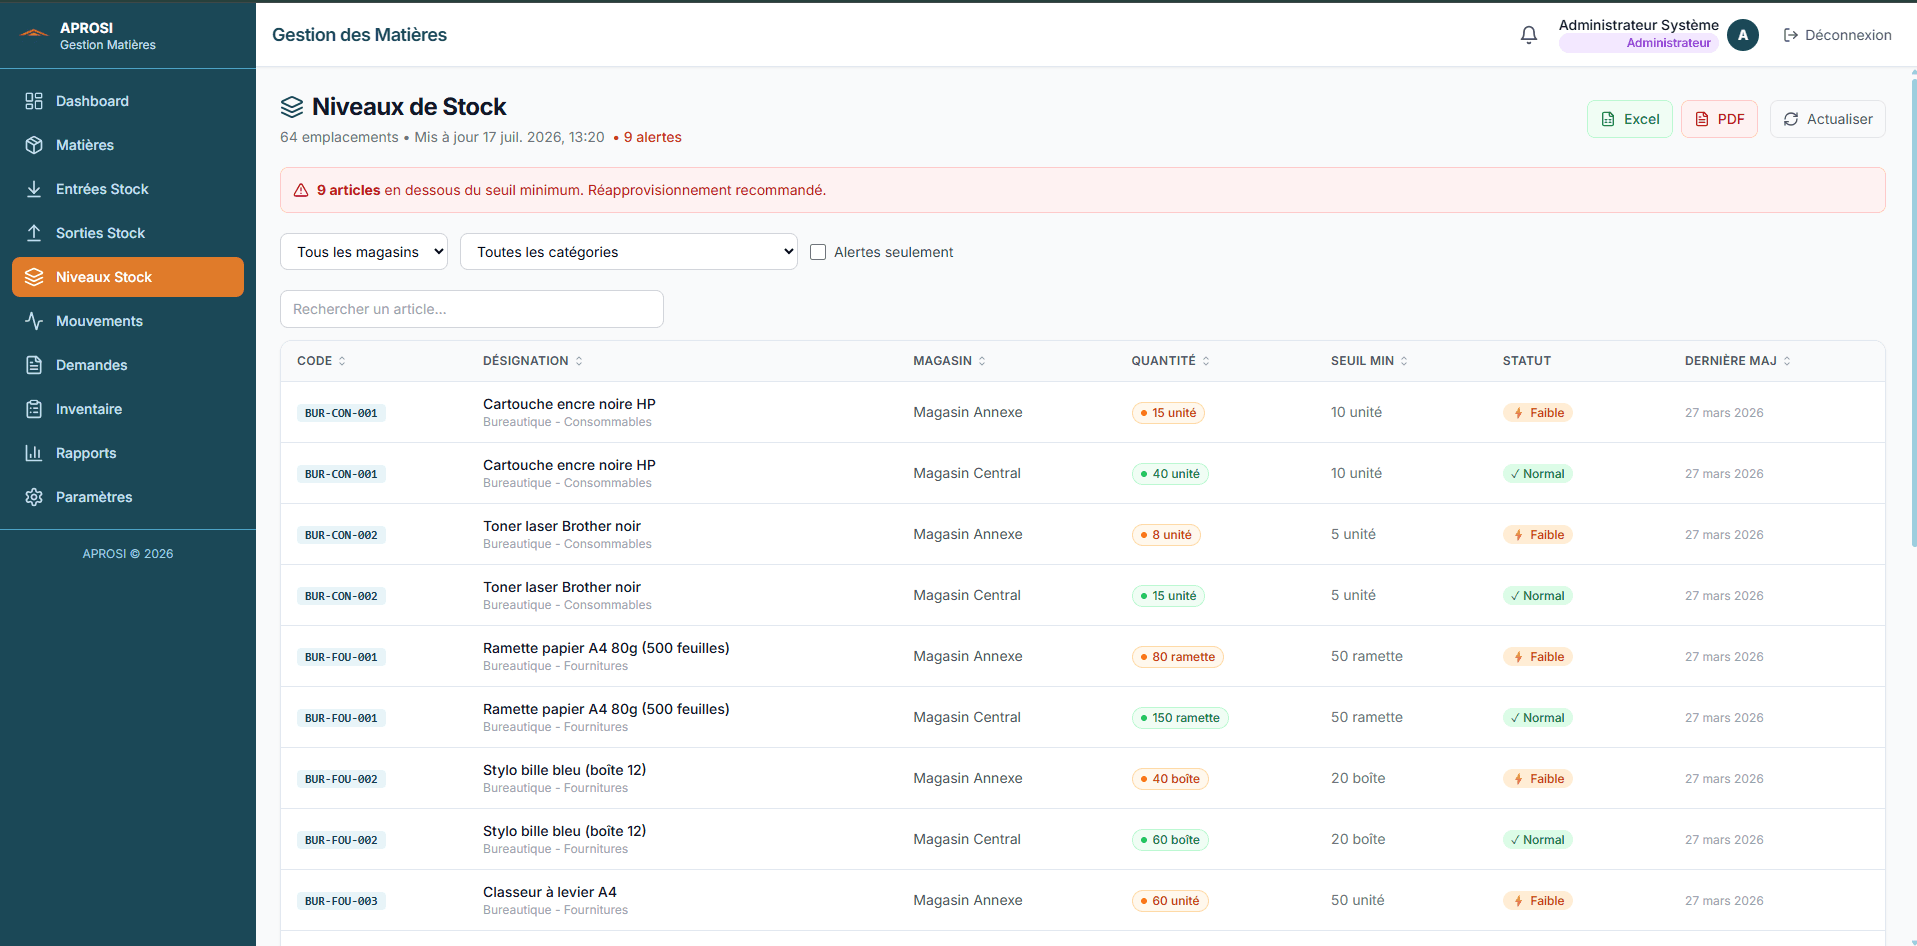Click Faible status of Stylo bille Annexe
Viewport: 1917px width, 946px height.
point(1538,779)
